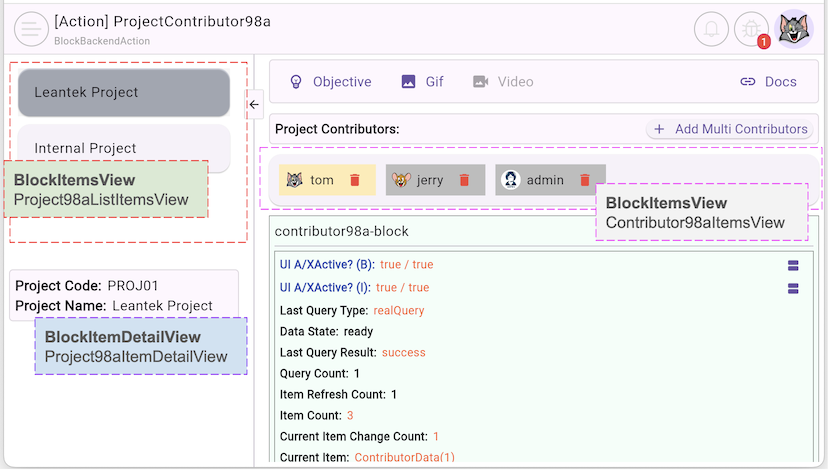This screenshot has width=828, height=470.
Task: Open the bug report icon
Action: [x=751, y=29]
